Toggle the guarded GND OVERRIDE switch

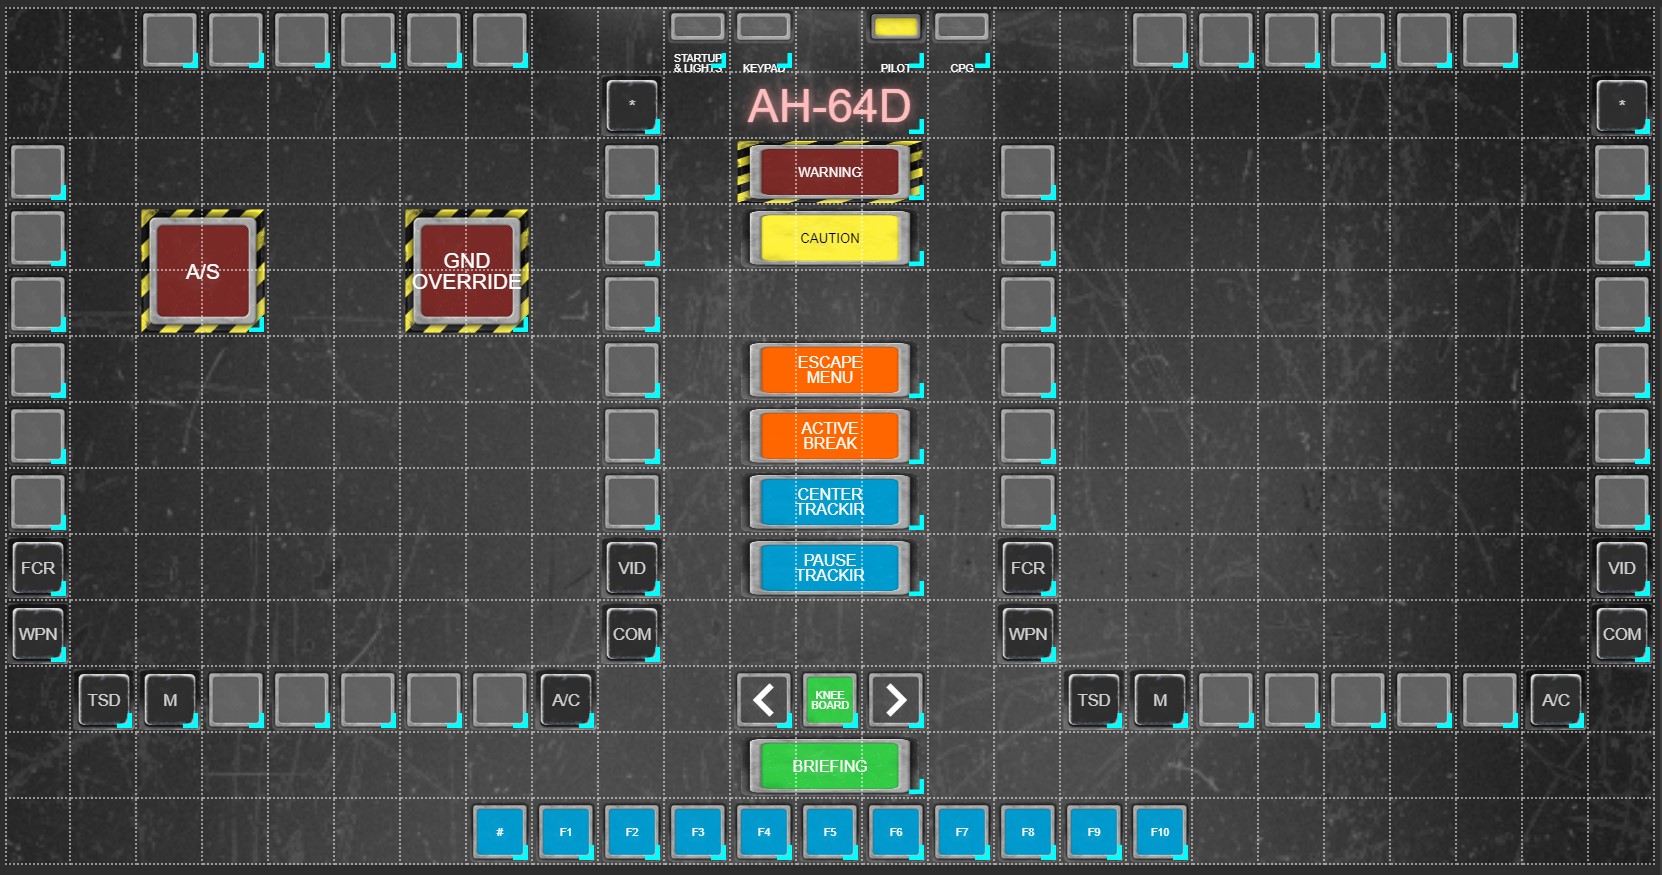(466, 271)
